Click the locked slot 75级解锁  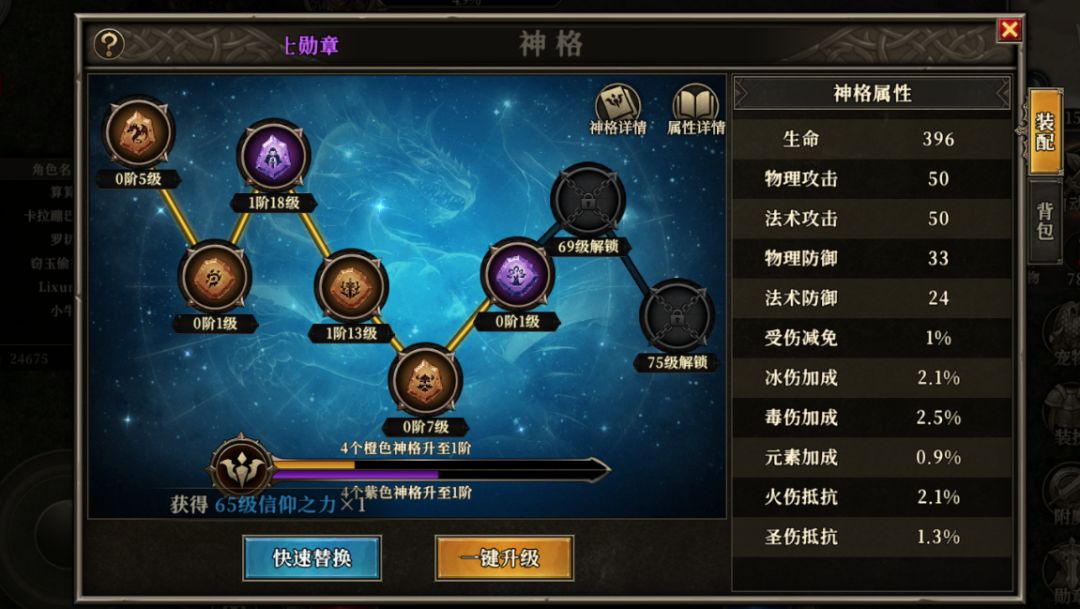click(677, 316)
